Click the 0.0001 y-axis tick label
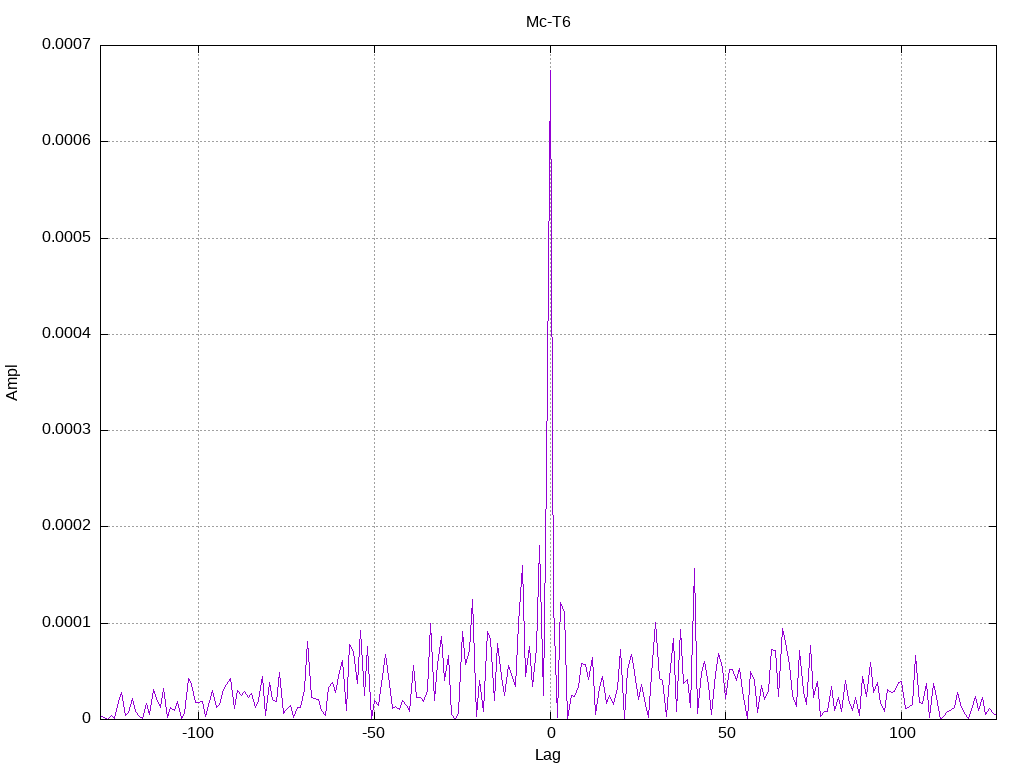The height and width of the screenshot is (768, 1024). [66, 622]
